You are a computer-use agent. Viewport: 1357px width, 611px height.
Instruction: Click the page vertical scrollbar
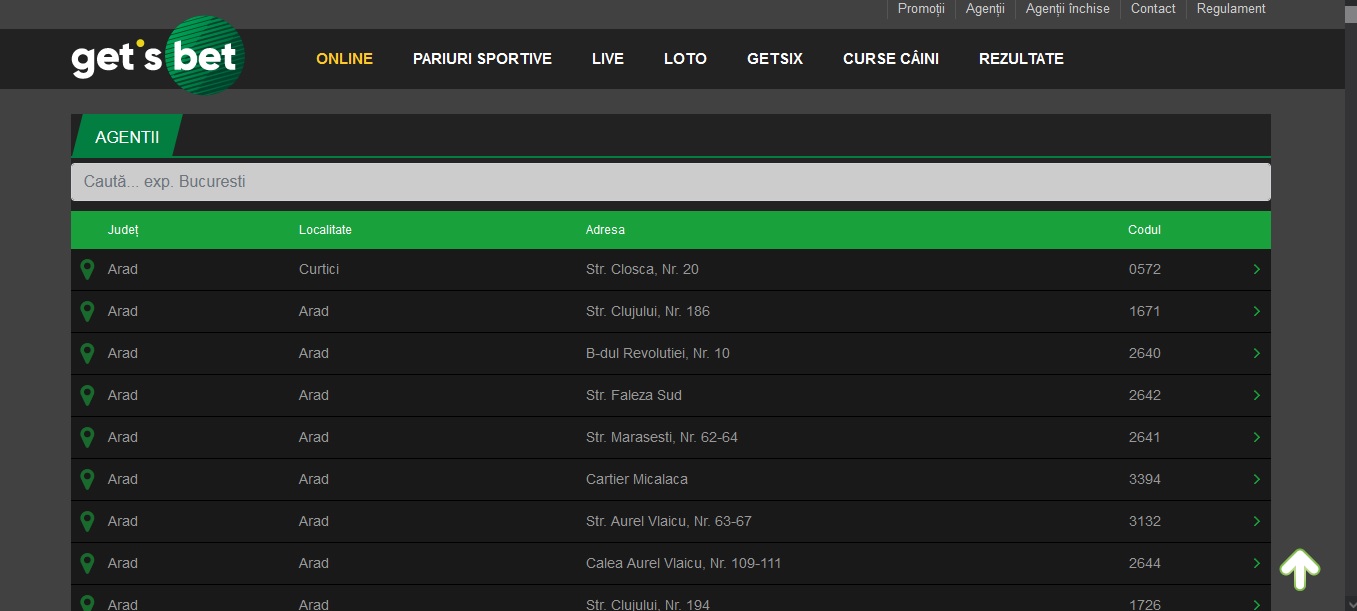[x=1350, y=305]
